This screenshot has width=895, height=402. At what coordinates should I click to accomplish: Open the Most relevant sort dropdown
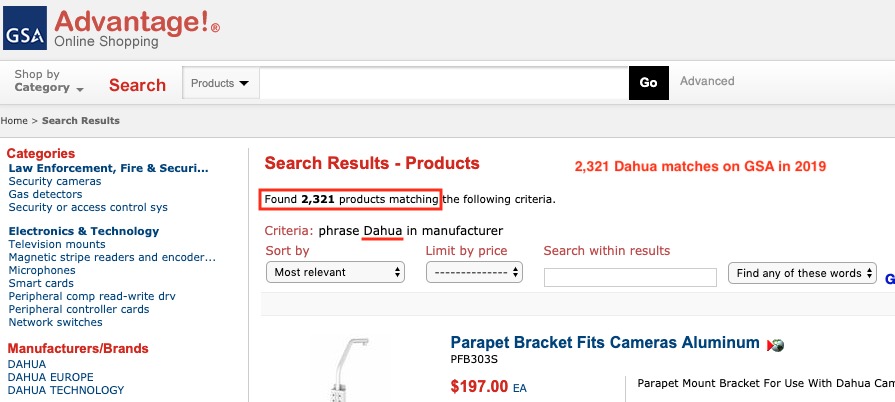335,272
